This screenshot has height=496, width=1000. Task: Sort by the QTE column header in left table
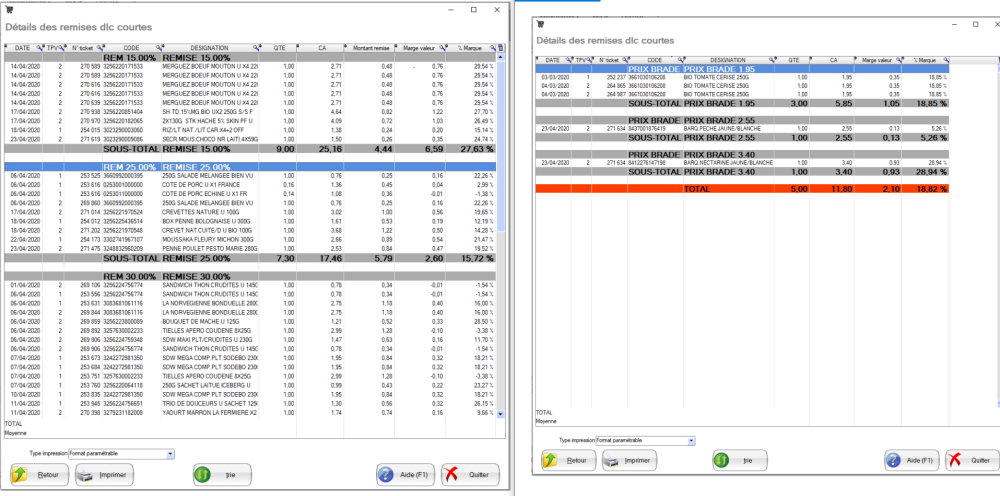pos(290,47)
